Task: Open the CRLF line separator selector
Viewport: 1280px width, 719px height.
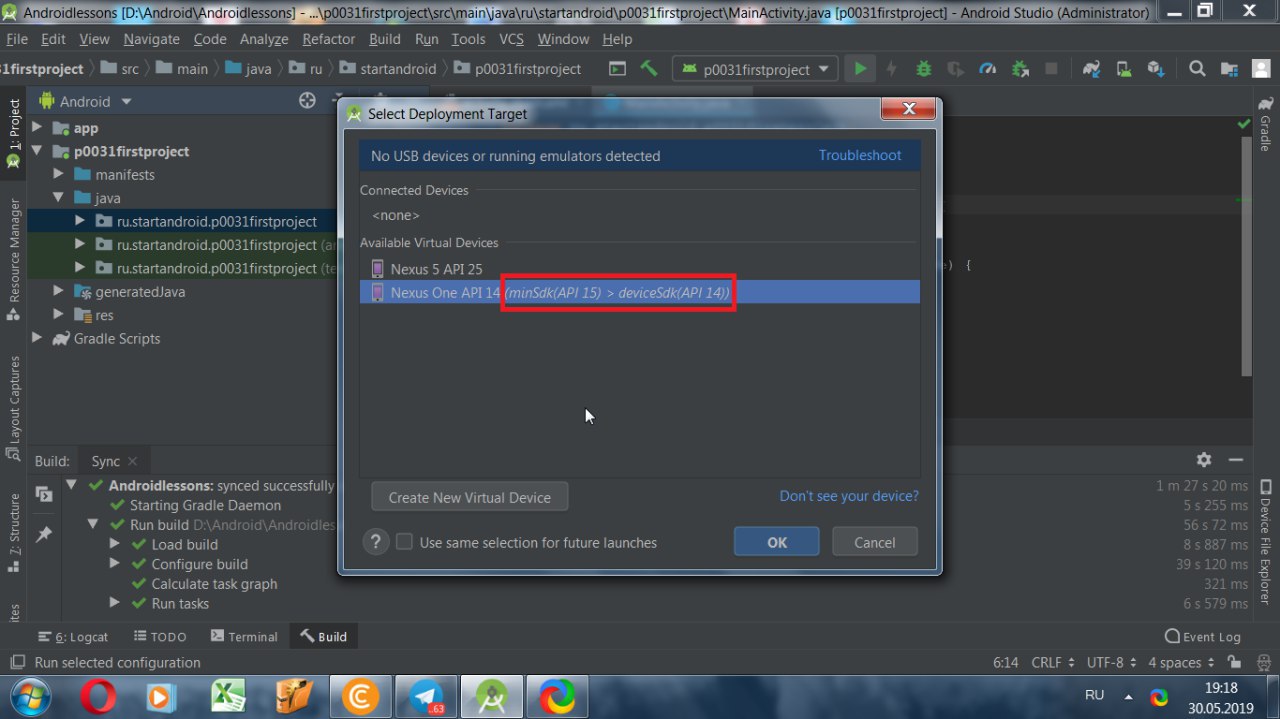Action: [x=1054, y=662]
